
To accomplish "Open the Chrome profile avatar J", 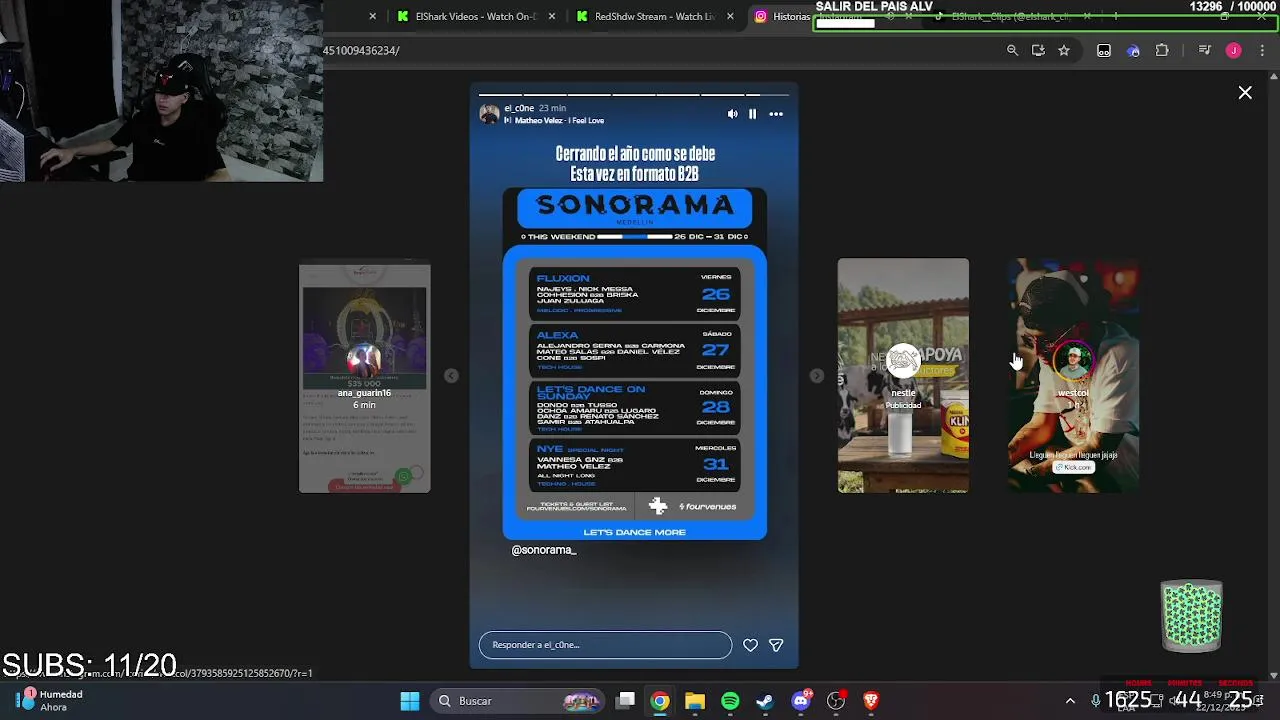I will click(1233, 50).
